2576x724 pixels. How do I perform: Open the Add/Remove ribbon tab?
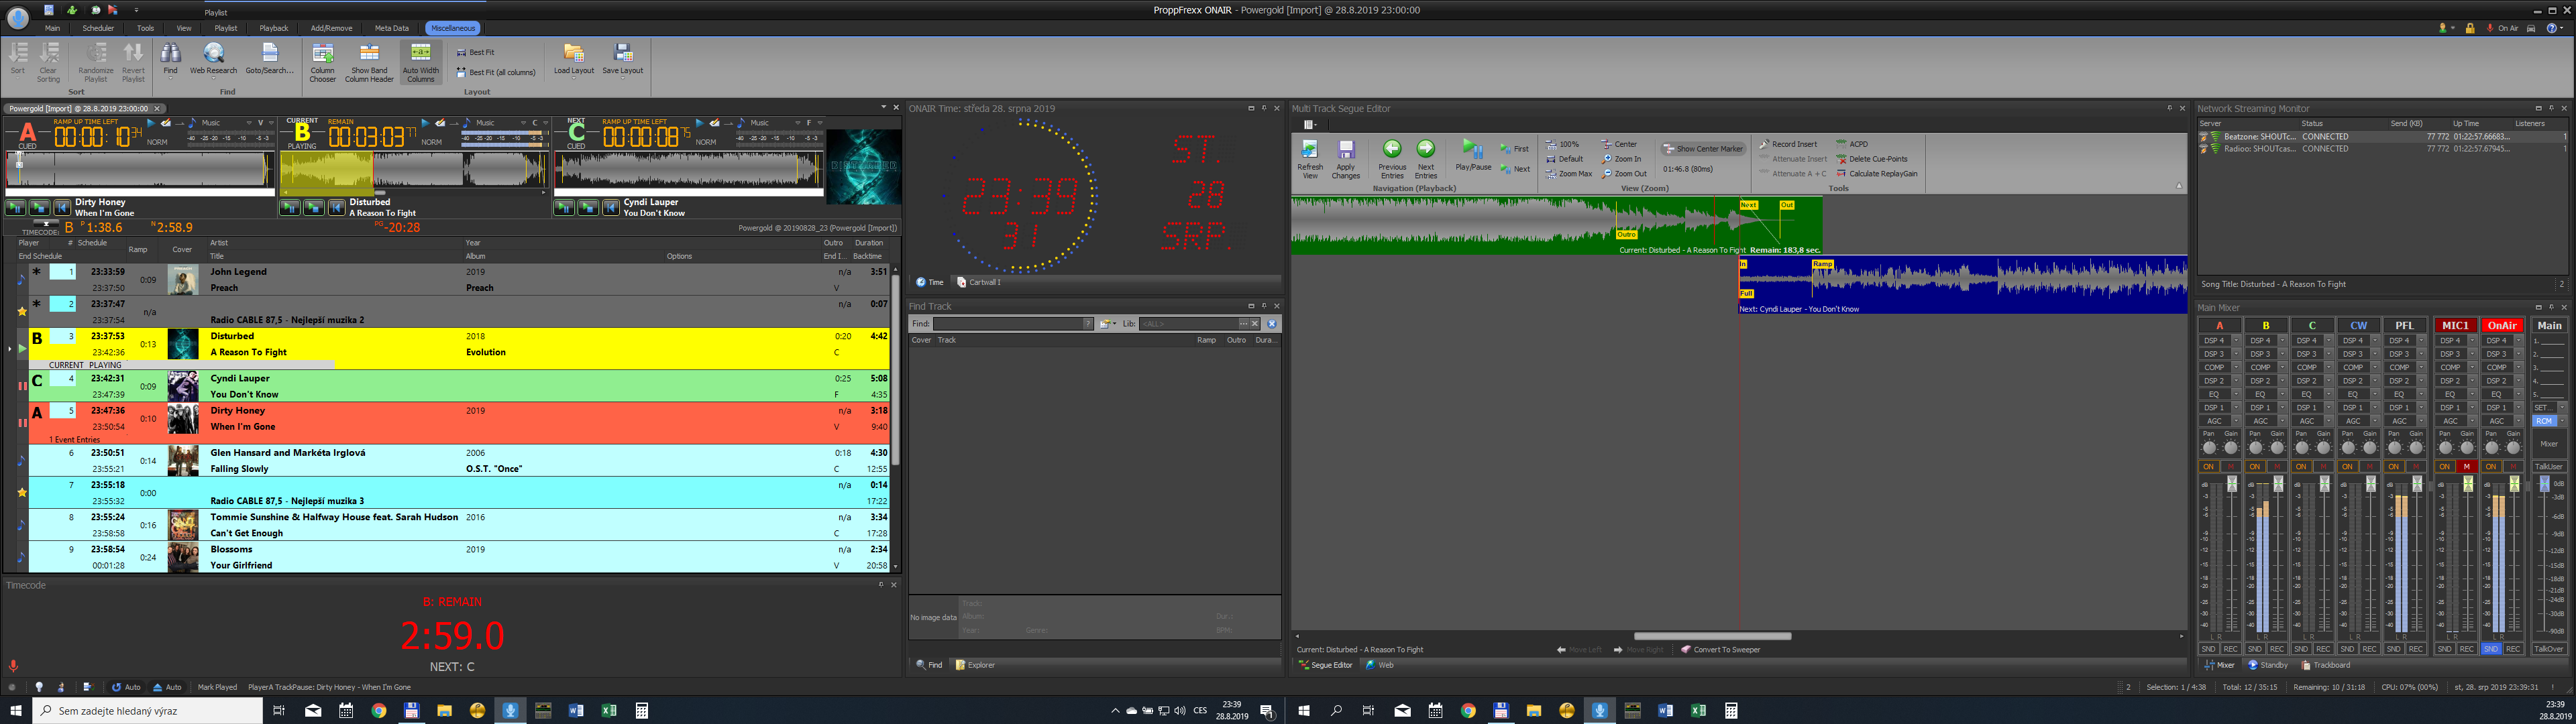pos(331,28)
